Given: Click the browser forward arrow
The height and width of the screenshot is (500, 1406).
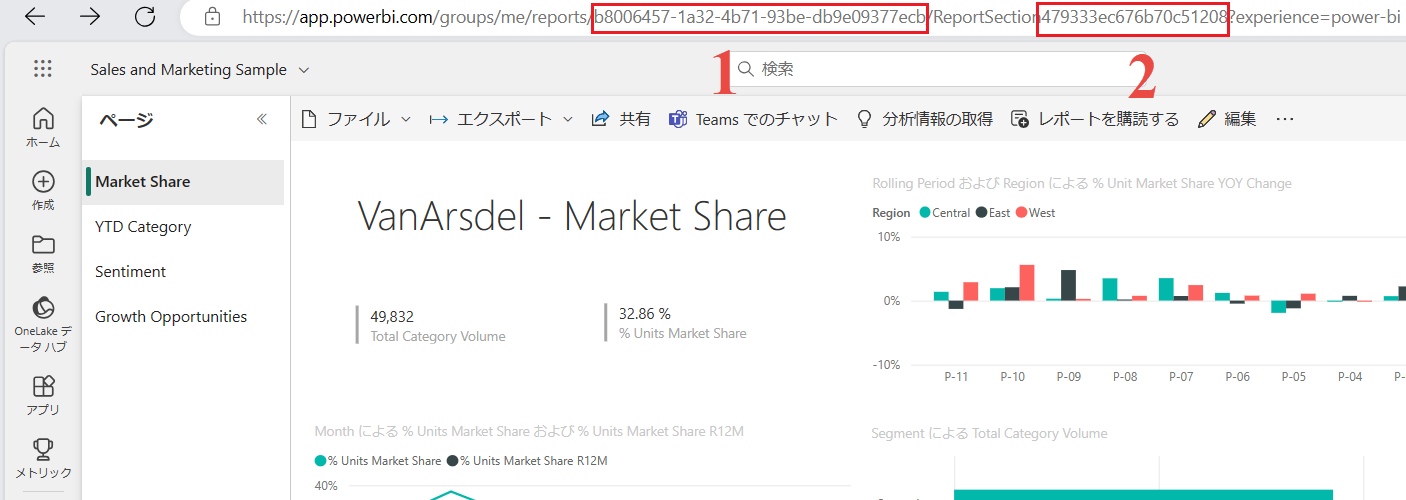Looking at the screenshot, I should pyautogui.click(x=89, y=16).
